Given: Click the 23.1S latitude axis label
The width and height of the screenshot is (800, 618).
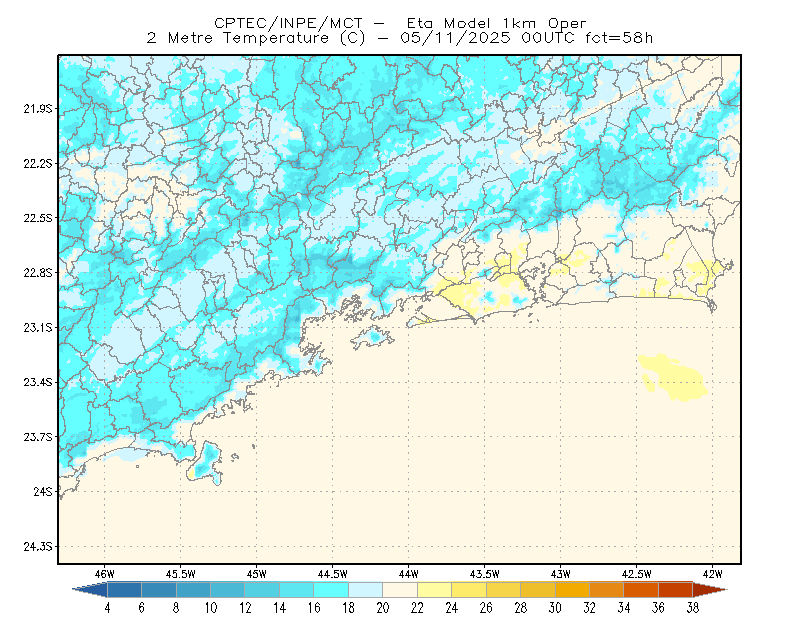Looking at the screenshot, I should (x=38, y=328).
